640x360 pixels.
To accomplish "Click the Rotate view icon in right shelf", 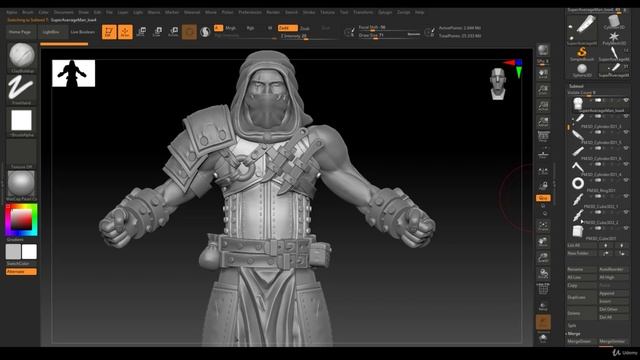I will pos(543,273).
